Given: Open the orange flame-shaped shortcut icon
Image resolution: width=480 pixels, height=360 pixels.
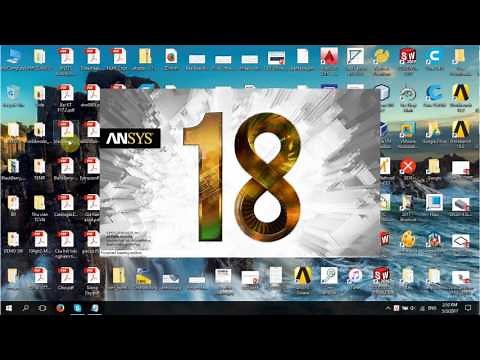Looking at the screenshot, I should [408, 239].
